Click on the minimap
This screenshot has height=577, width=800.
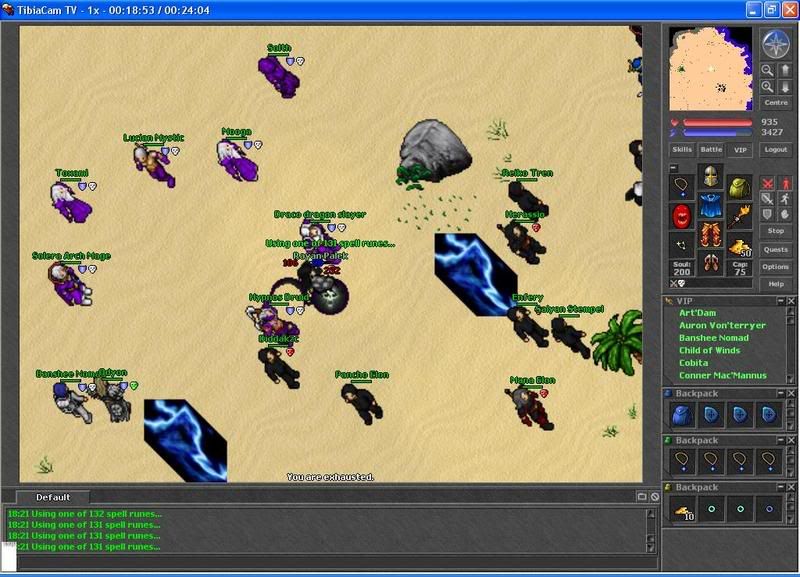[x=710, y=69]
